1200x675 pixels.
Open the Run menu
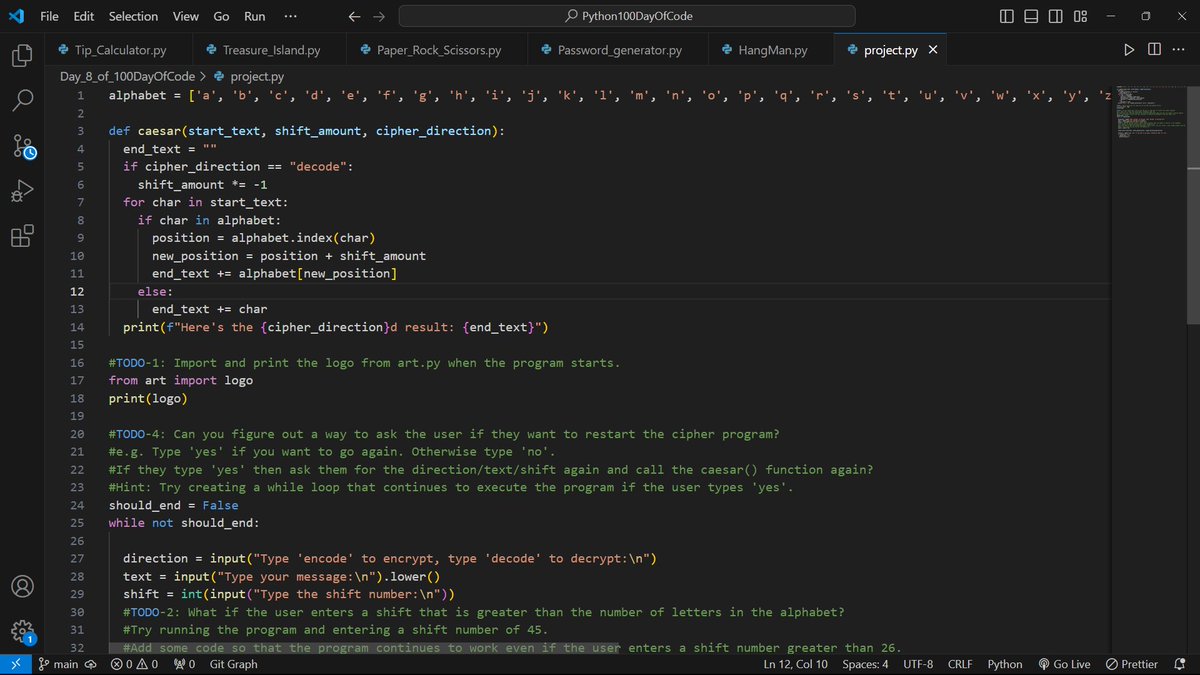click(x=255, y=16)
